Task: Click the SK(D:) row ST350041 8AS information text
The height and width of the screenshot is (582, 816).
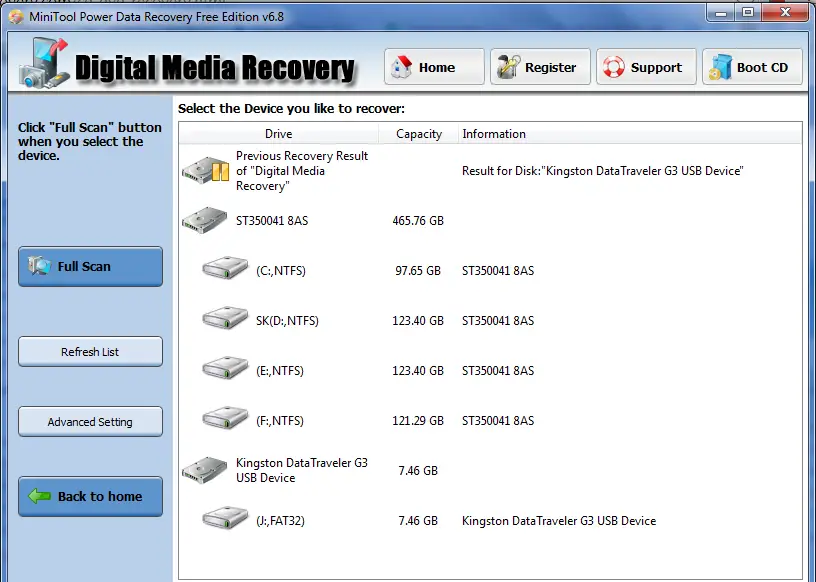Action: pos(498,321)
